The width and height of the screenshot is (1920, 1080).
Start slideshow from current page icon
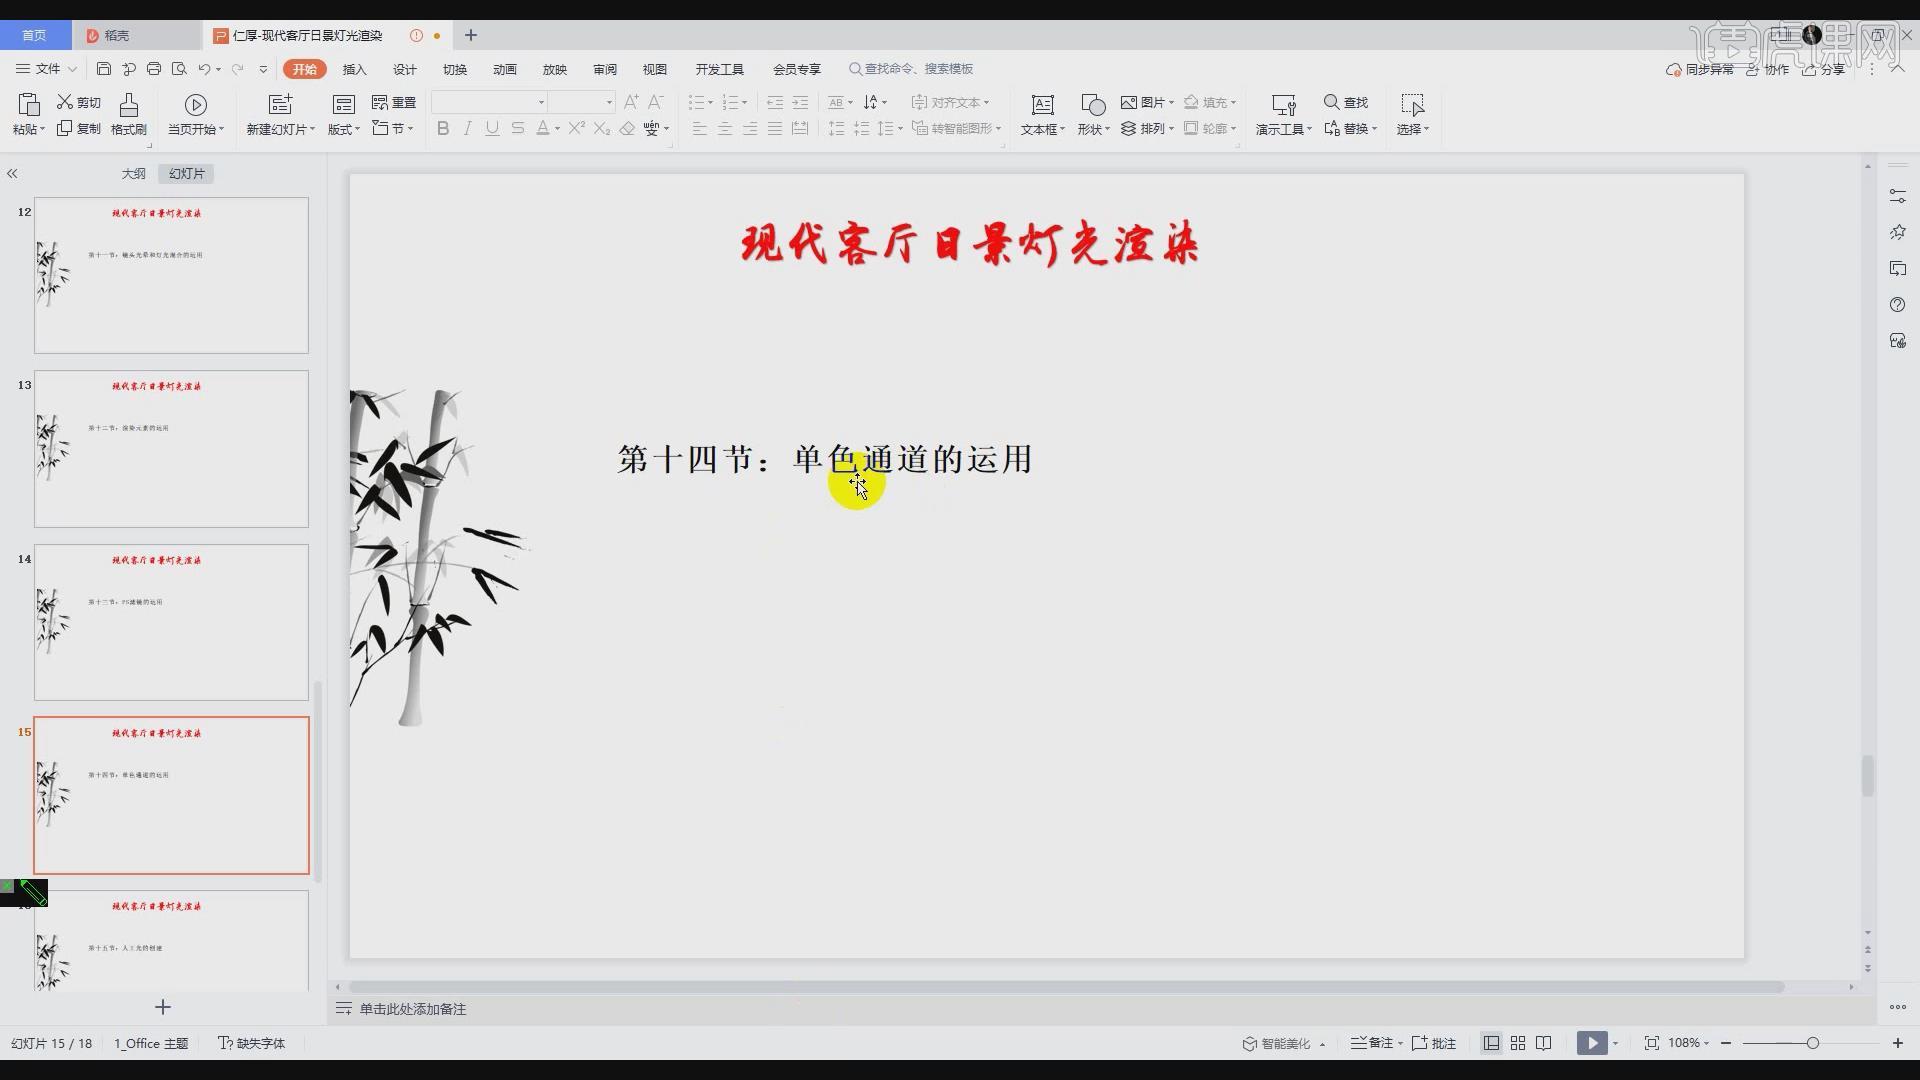[195, 105]
